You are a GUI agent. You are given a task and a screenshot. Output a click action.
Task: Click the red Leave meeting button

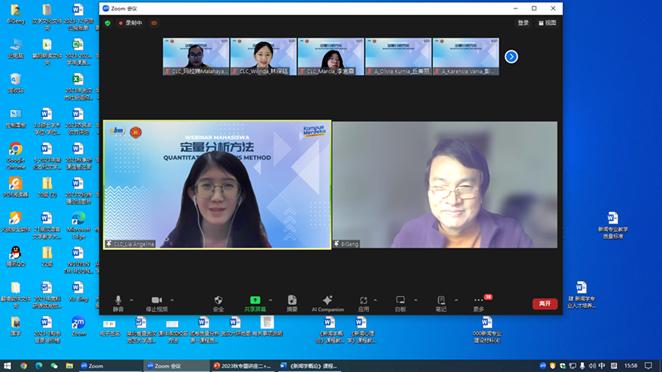pos(545,304)
